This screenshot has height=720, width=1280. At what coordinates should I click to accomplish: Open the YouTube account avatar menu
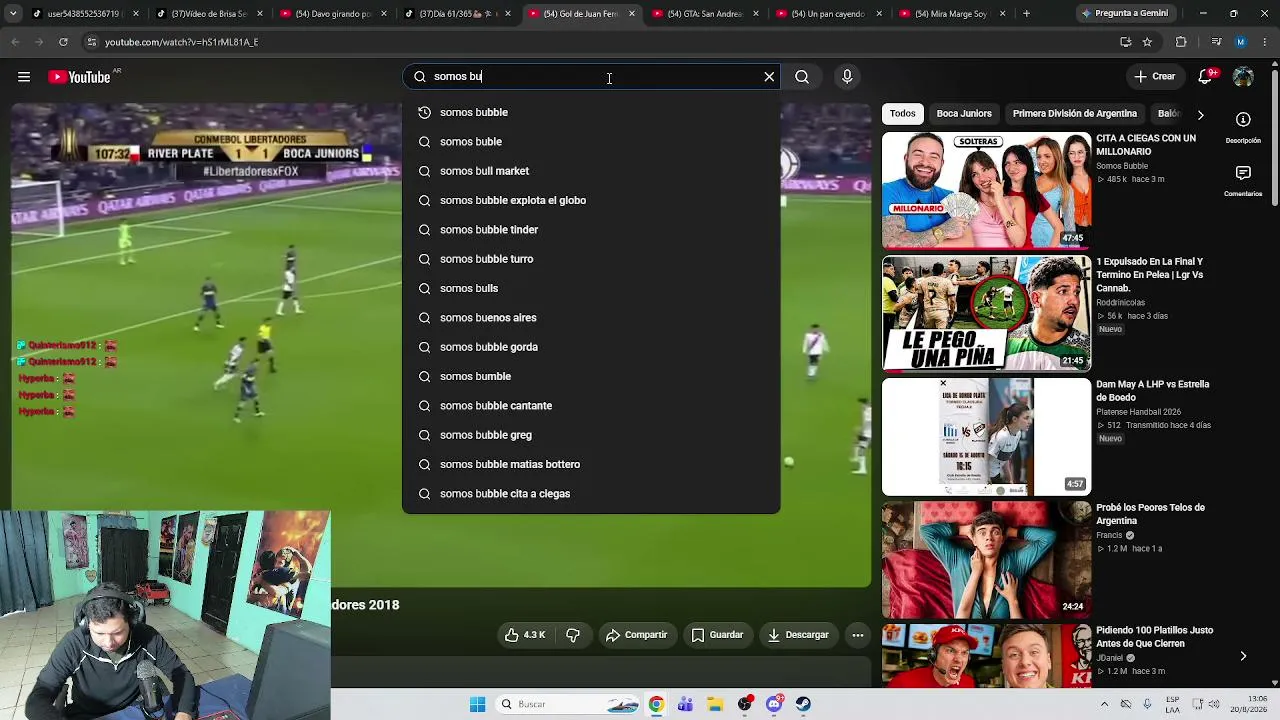(1243, 77)
